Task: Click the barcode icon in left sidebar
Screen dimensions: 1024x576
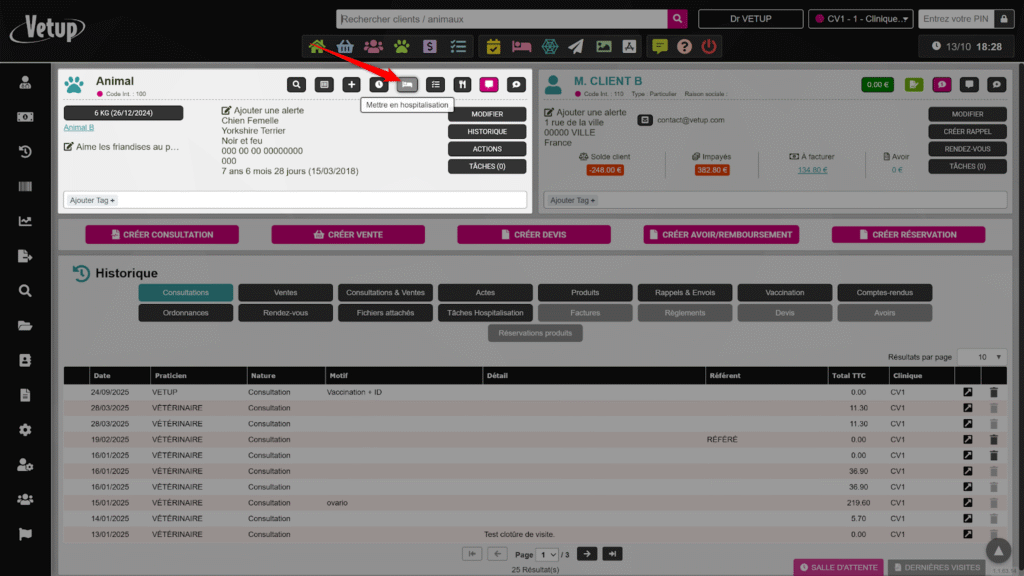Action: click(x=25, y=187)
